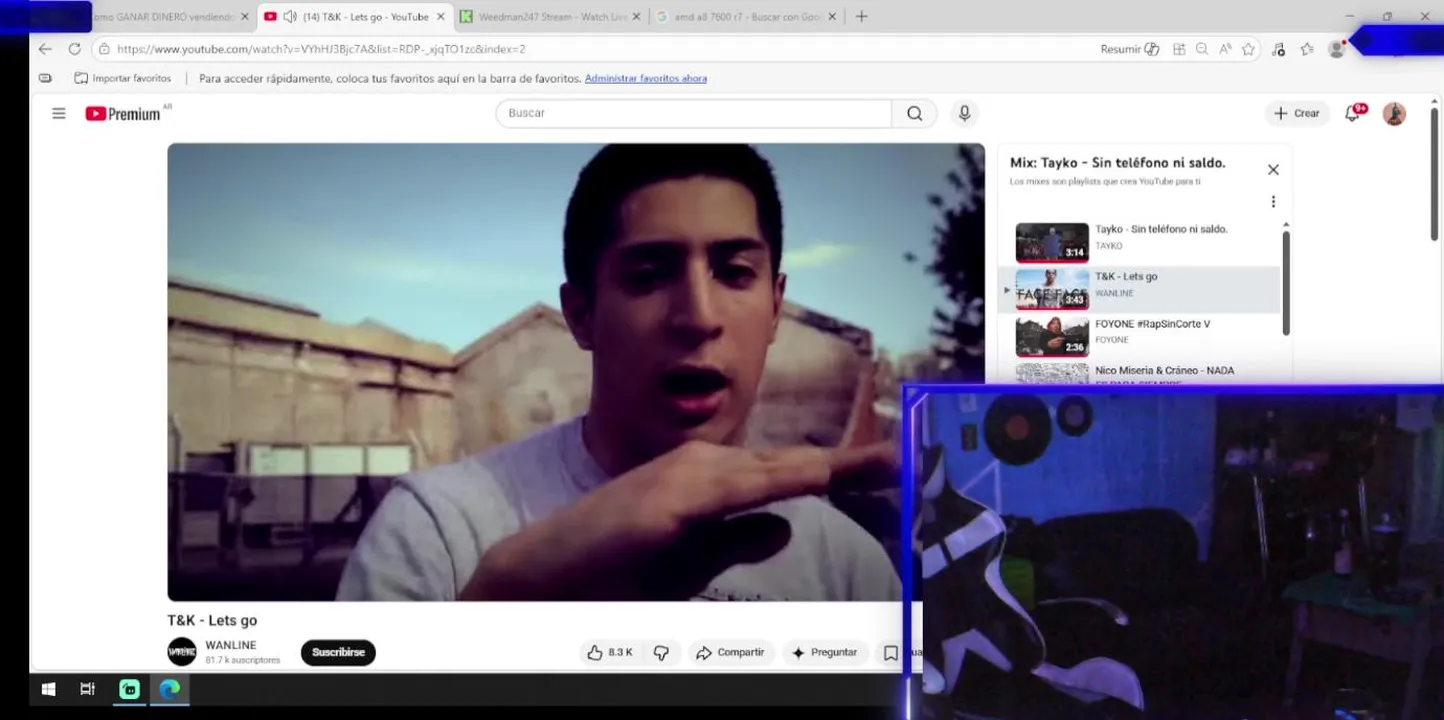Click the zoom magnifier icon in address bar
Screen dimensions: 1444x720
1202,49
